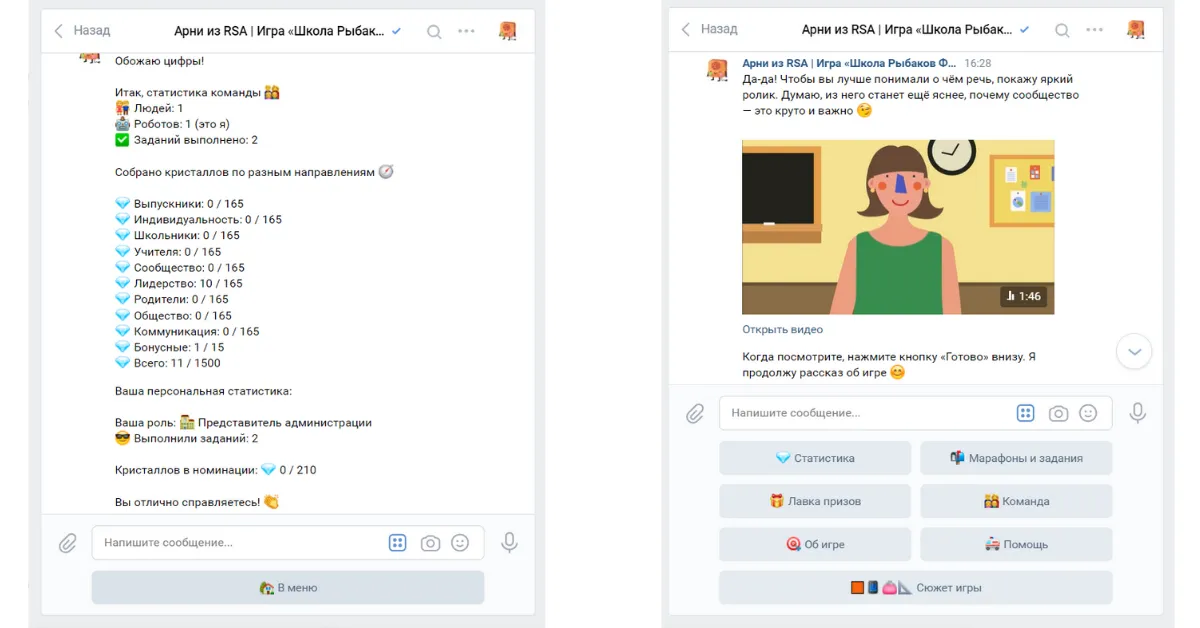Image resolution: width=1200 pixels, height=628 pixels.
Task: Select the «Марафоны и задания» bot button
Action: coord(1016,458)
